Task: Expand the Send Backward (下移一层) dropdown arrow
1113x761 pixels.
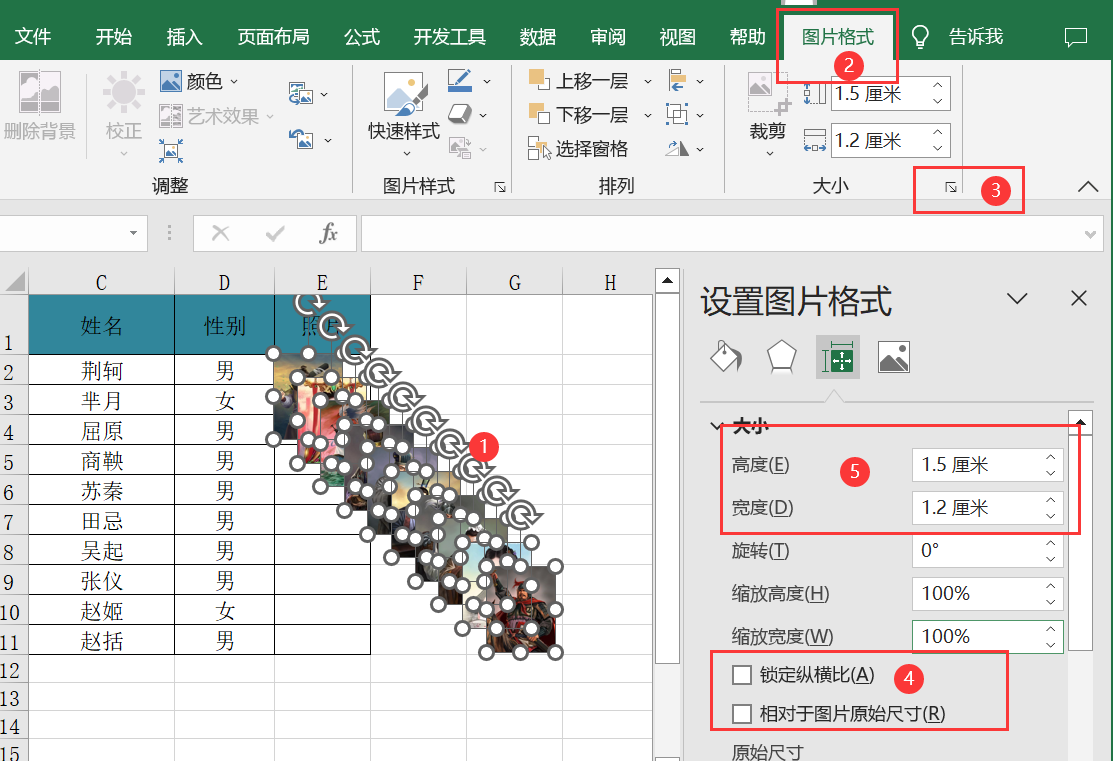Action: [647, 115]
